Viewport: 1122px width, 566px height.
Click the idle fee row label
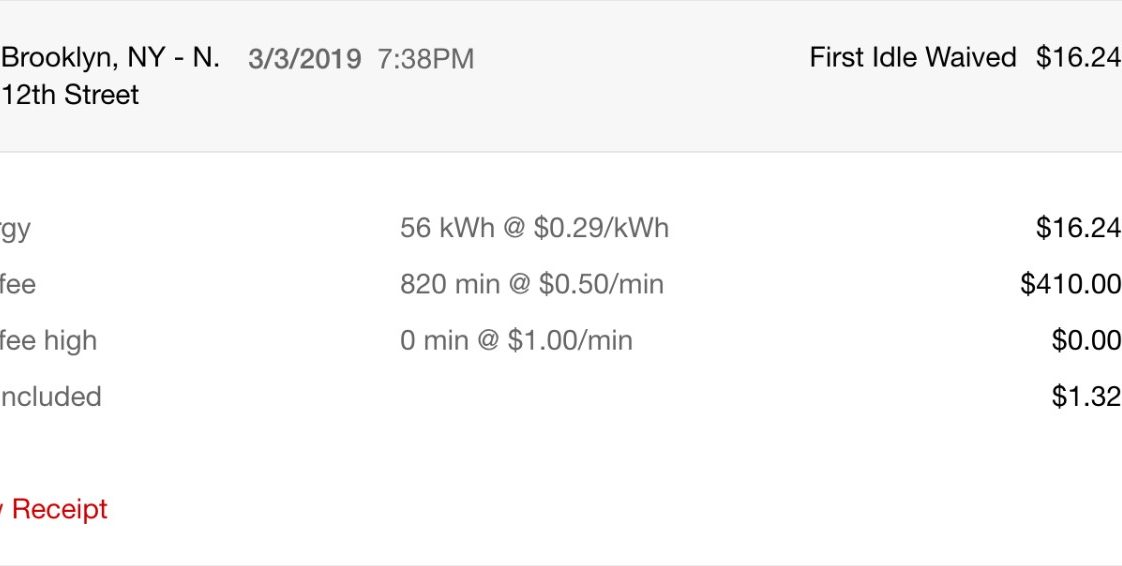tap(18, 284)
